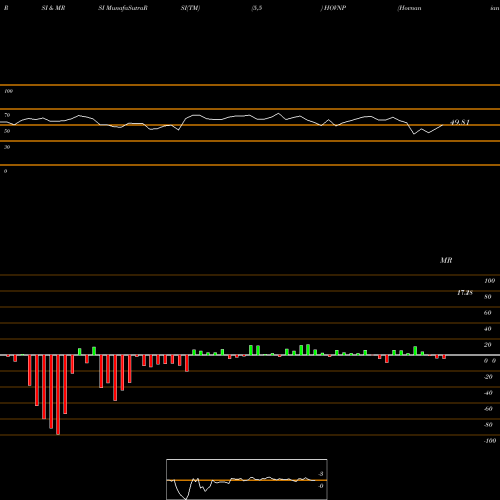This screenshot has height=500, width=500.
Task: Click the HOVNP ticker symbol text
Action: click(335, 8)
